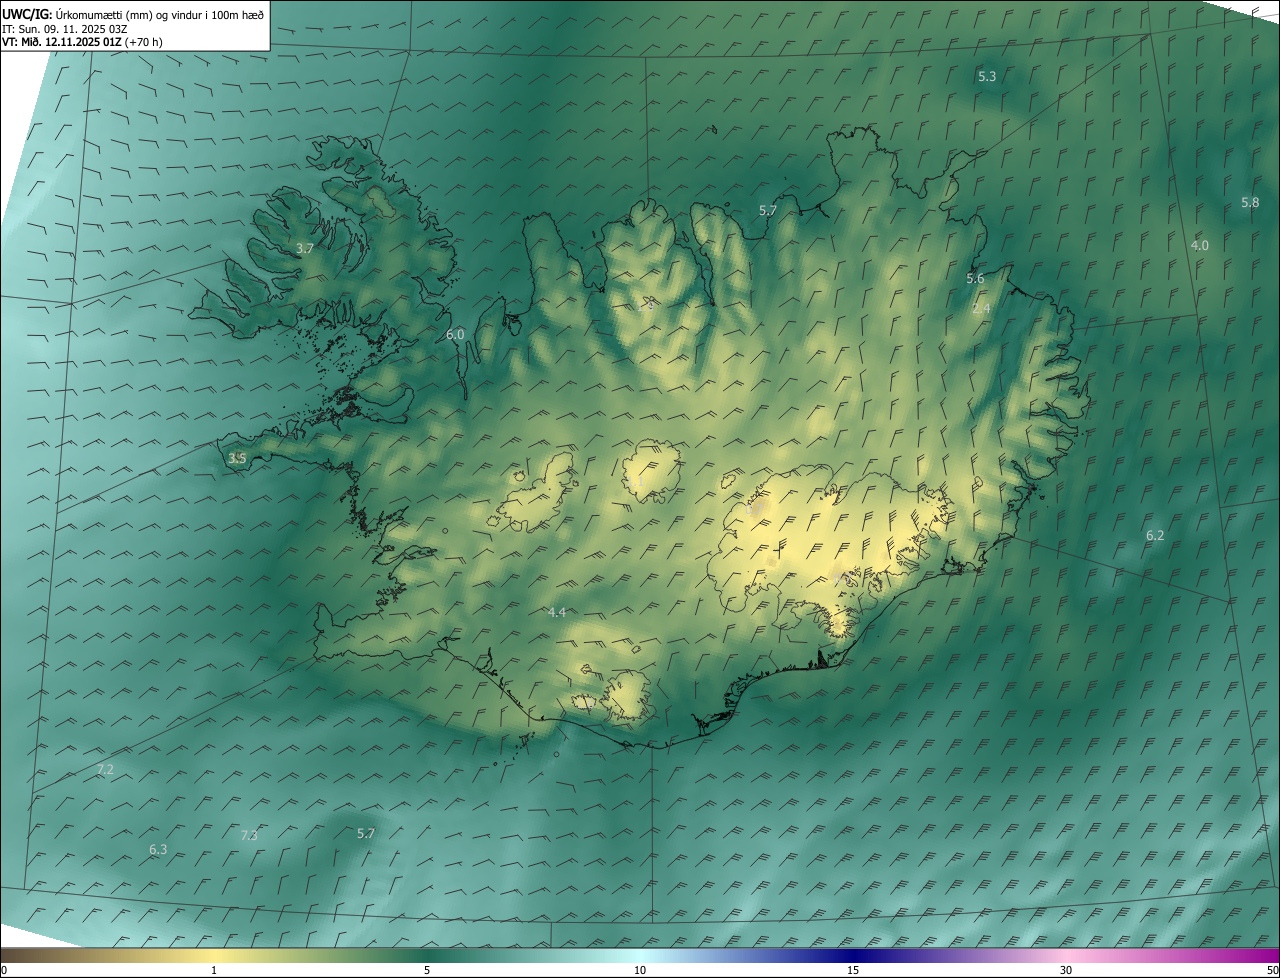Click the 6.2 value label on the map
Viewport: 1280px width, 978px height.
pos(1155,535)
